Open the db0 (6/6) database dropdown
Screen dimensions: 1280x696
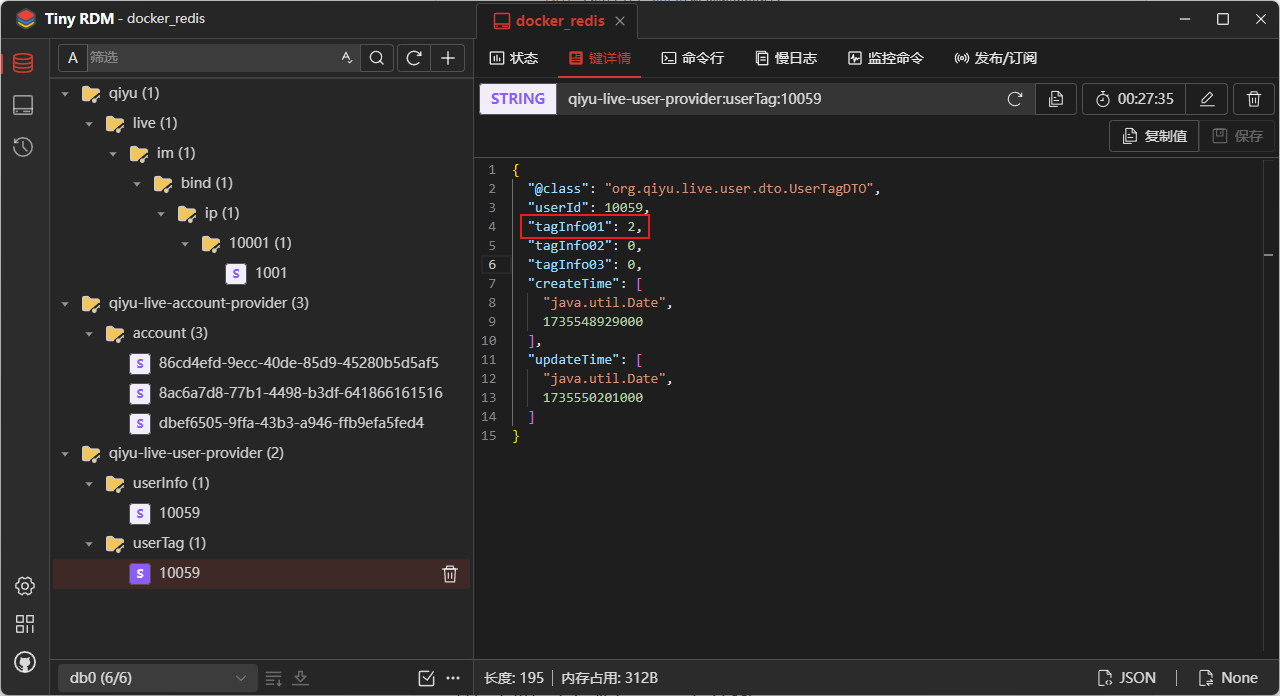pyautogui.click(x=156, y=678)
